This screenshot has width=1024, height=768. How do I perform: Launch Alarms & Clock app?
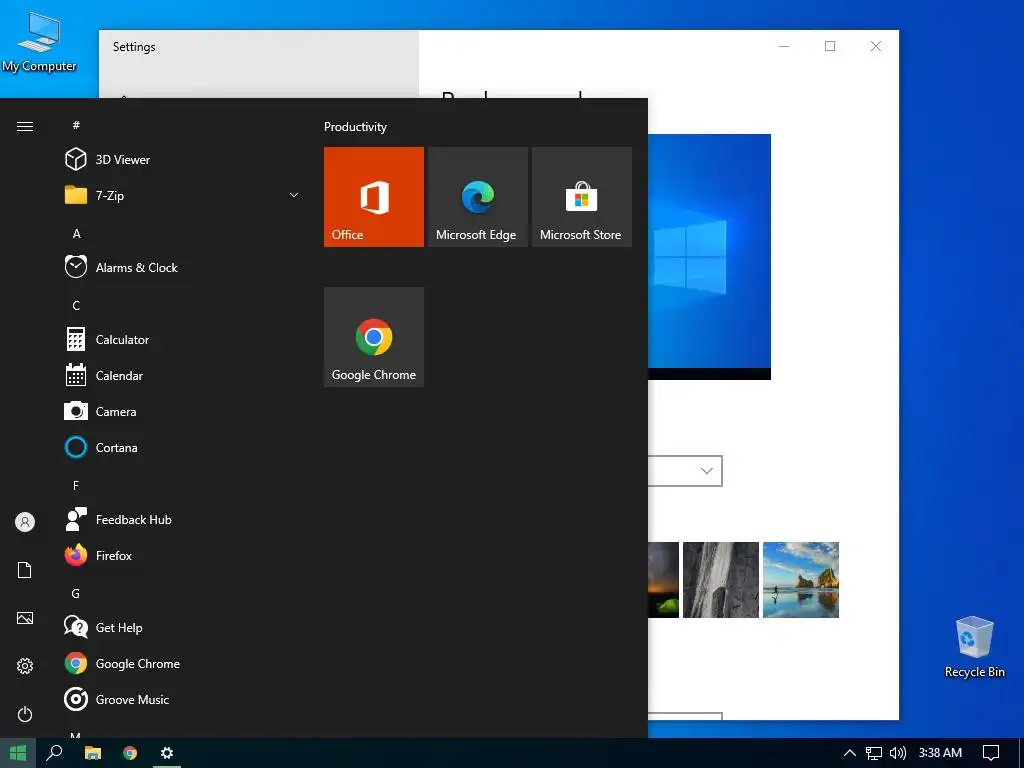pos(180,268)
